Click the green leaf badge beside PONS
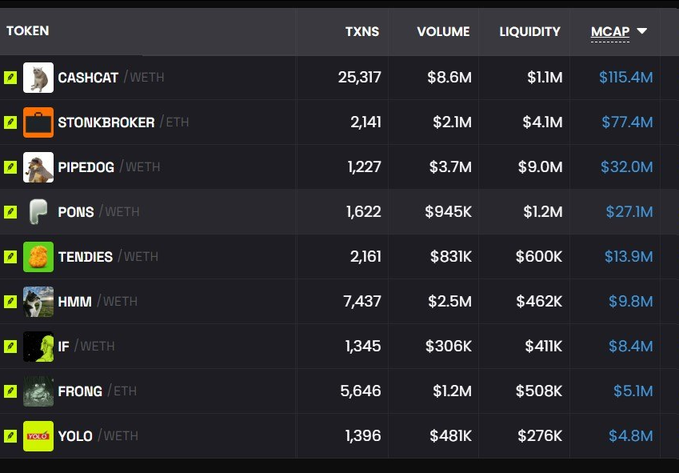The image size is (679, 473). click(x=10, y=212)
